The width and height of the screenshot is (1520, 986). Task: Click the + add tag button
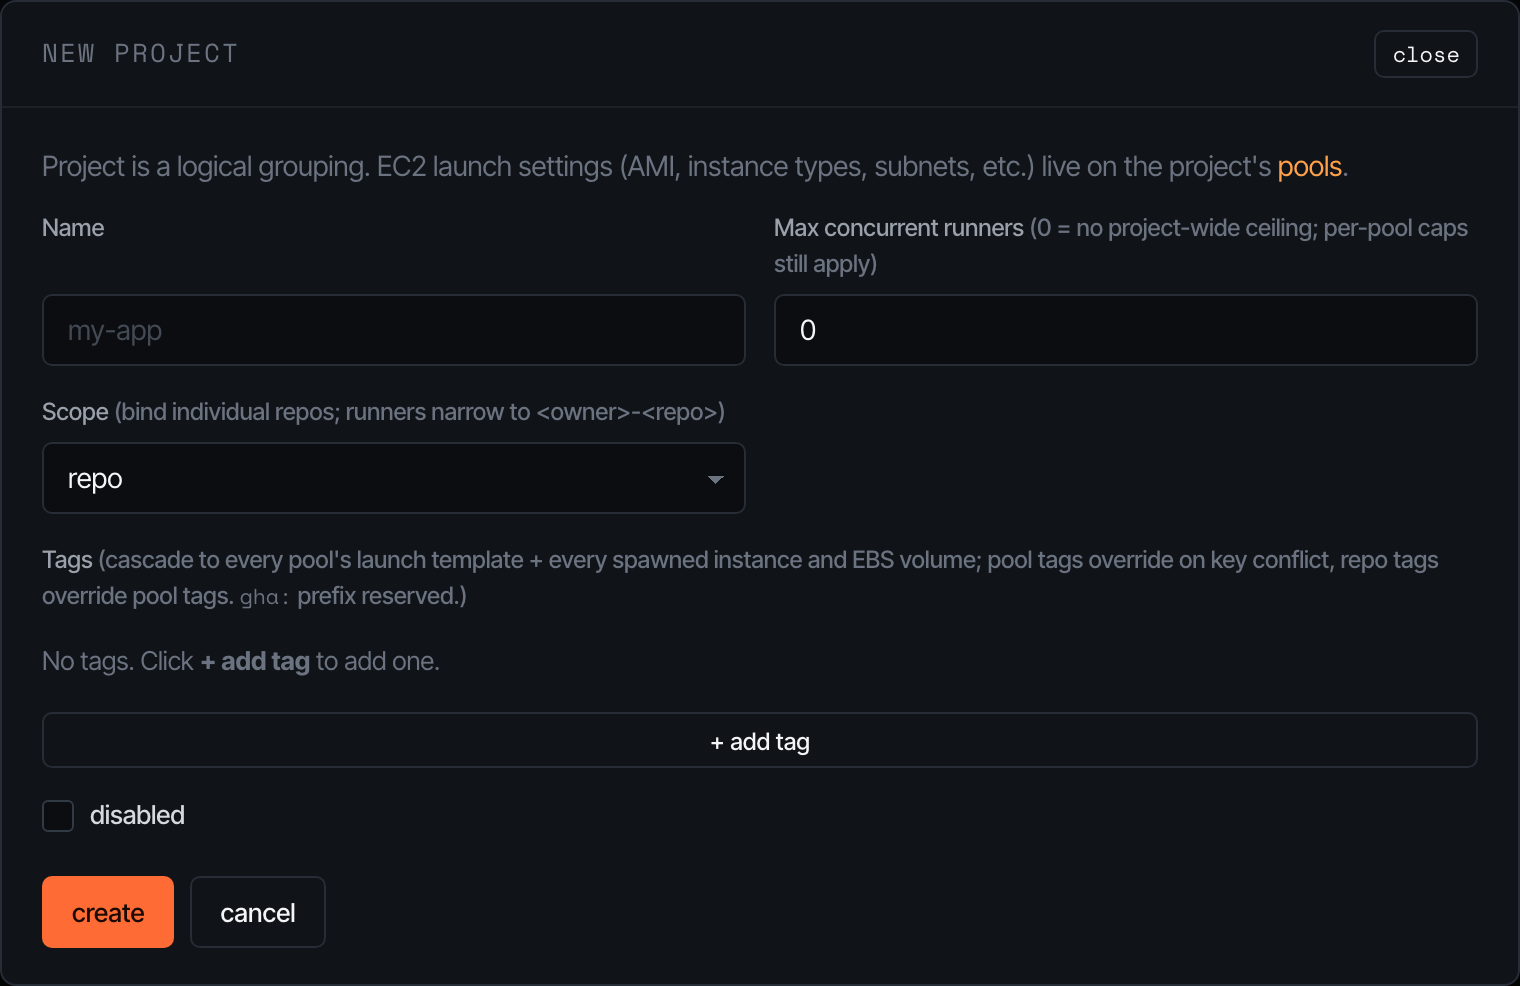[x=759, y=740]
